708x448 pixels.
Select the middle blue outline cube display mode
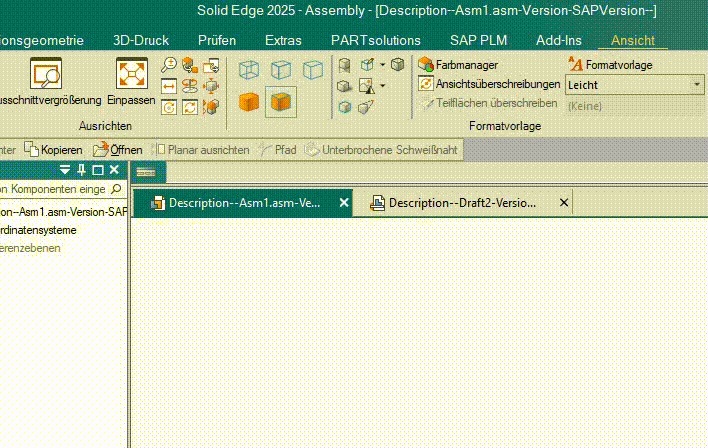point(280,70)
